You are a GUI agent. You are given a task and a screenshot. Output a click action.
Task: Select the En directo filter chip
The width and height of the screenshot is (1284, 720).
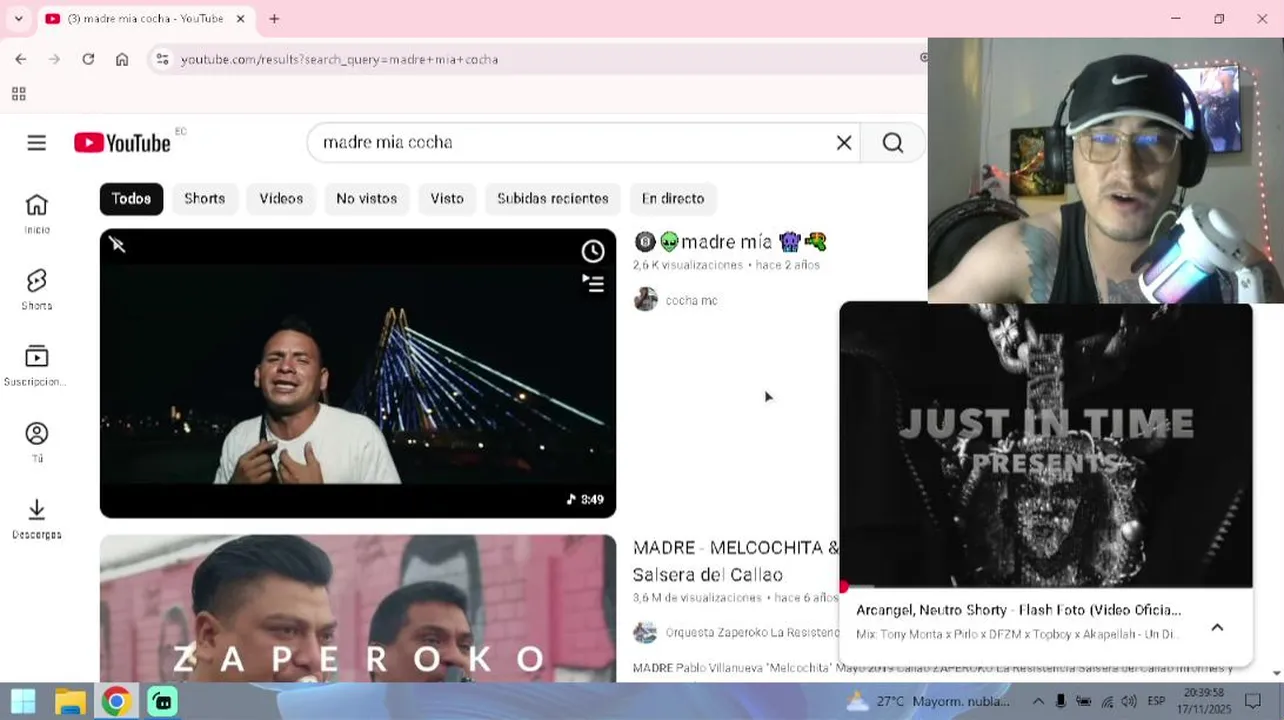673,199
